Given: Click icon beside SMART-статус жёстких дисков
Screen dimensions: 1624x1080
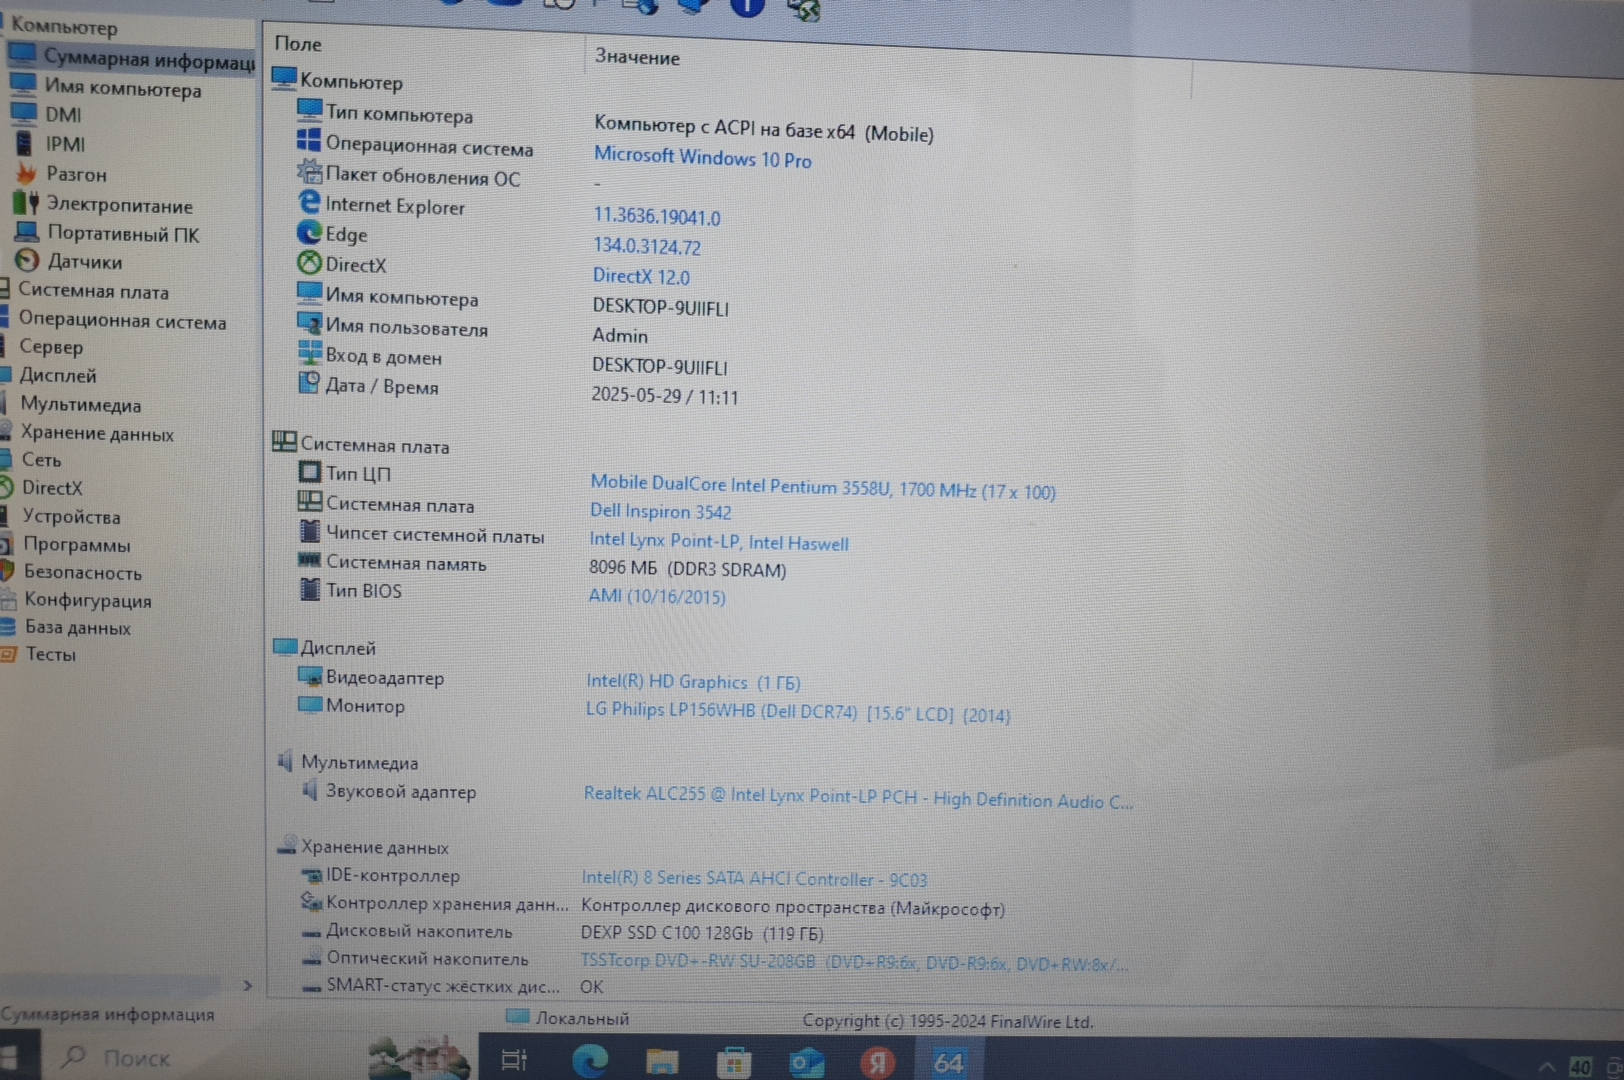Looking at the screenshot, I should tap(312, 987).
